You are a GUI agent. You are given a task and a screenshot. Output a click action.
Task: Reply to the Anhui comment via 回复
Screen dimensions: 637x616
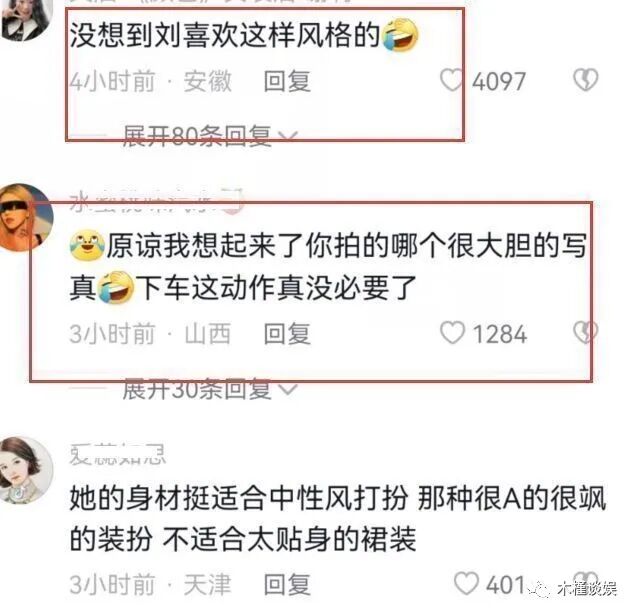pyautogui.click(x=287, y=81)
